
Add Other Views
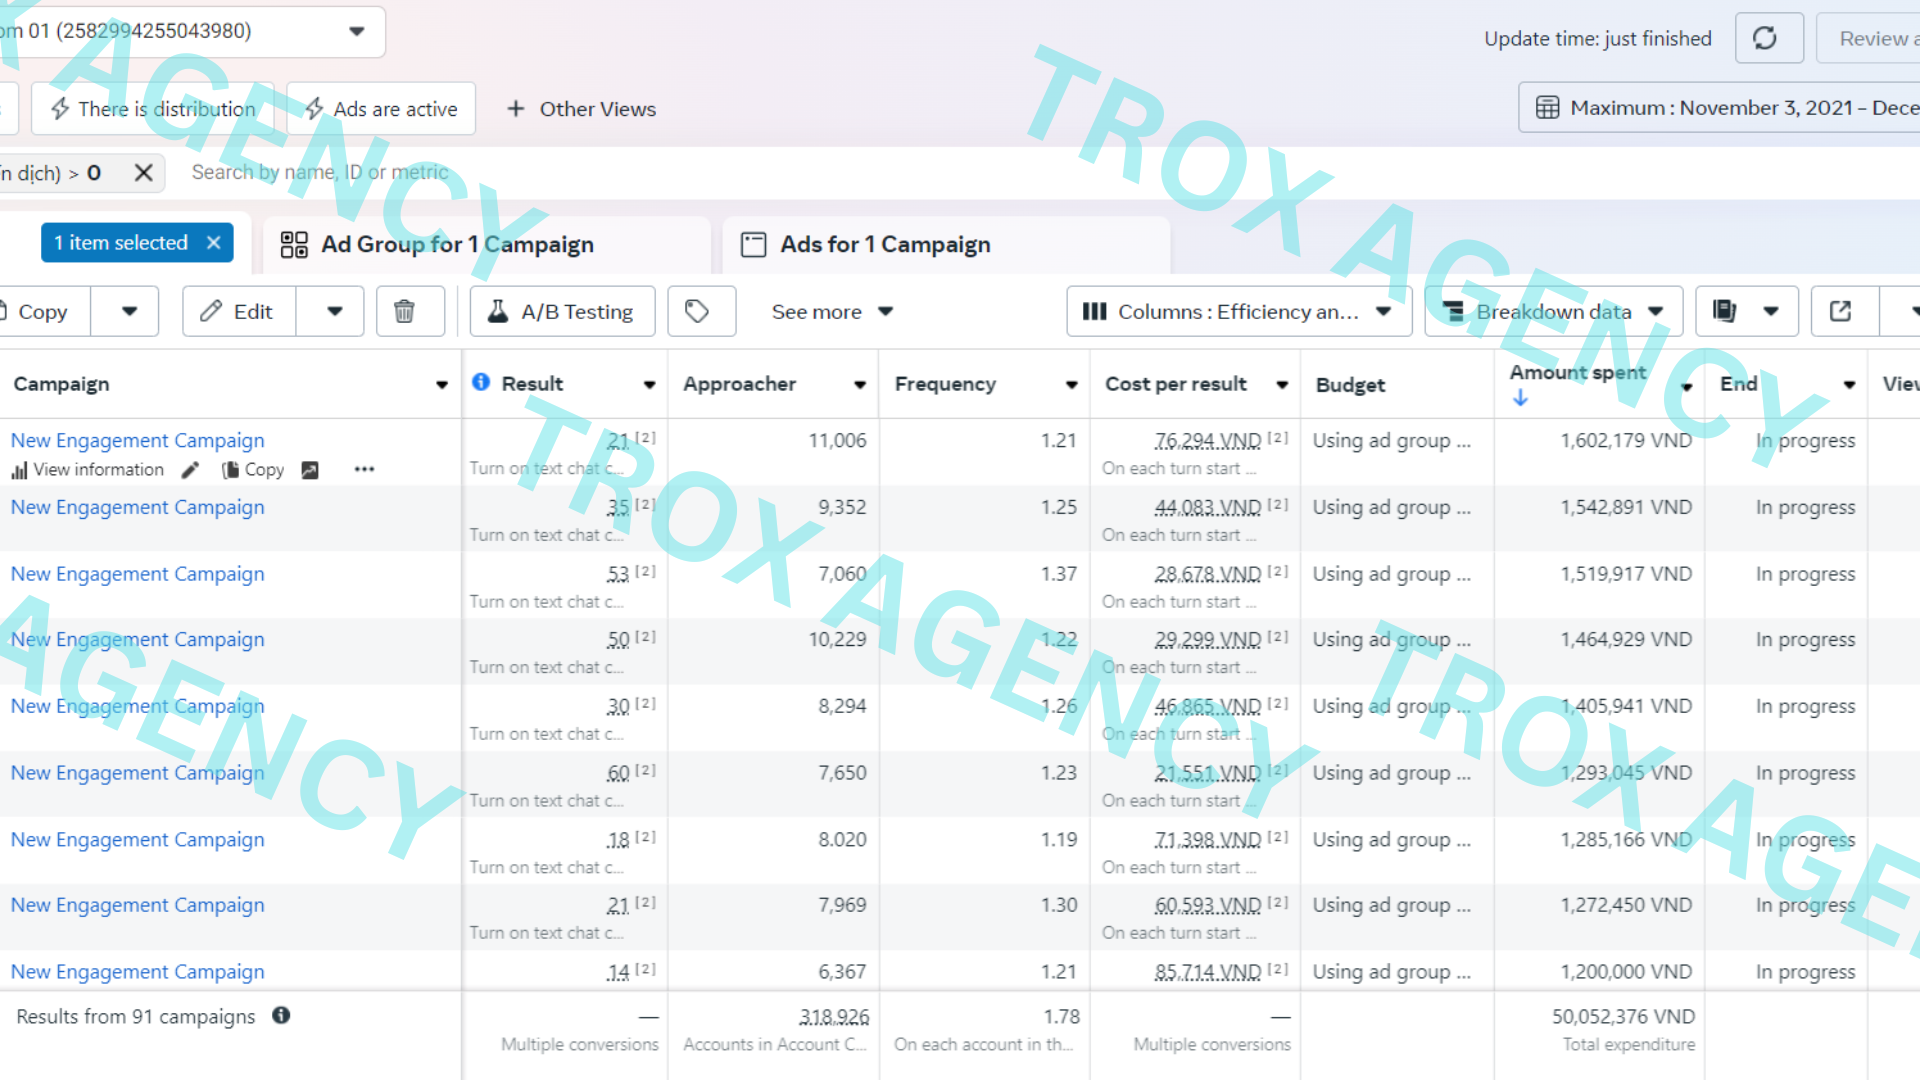[x=581, y=109]
